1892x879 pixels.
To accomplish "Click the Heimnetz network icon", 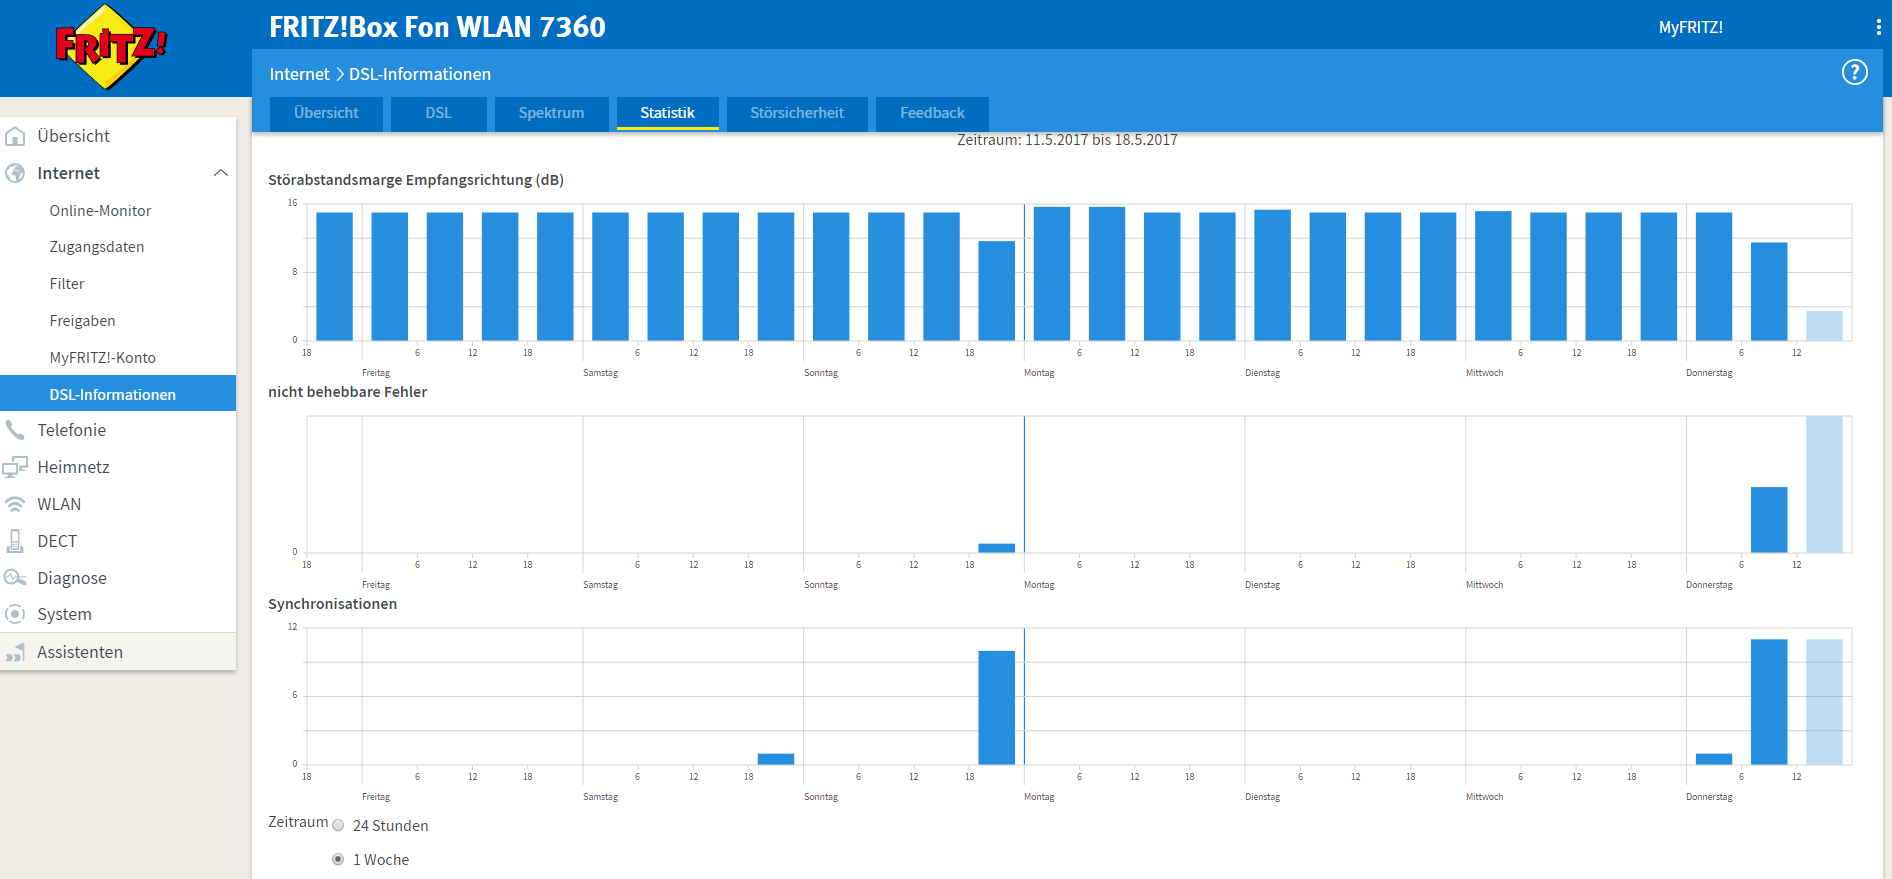I will click(x=16, y=467).
